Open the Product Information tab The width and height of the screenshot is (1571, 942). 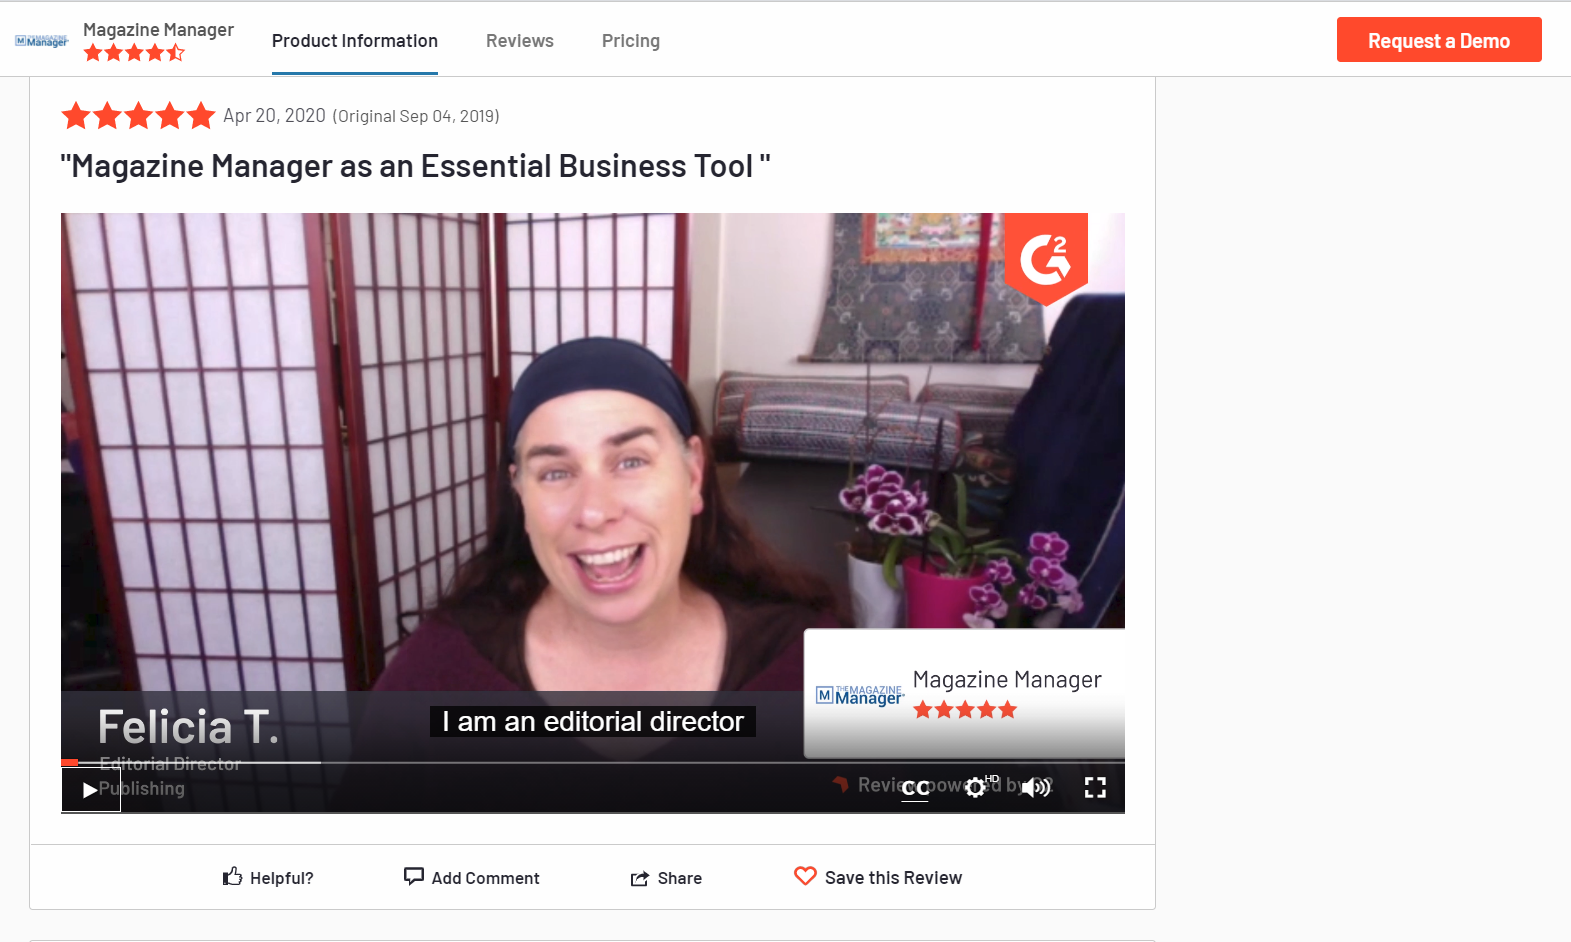click(x=355, y=41)
